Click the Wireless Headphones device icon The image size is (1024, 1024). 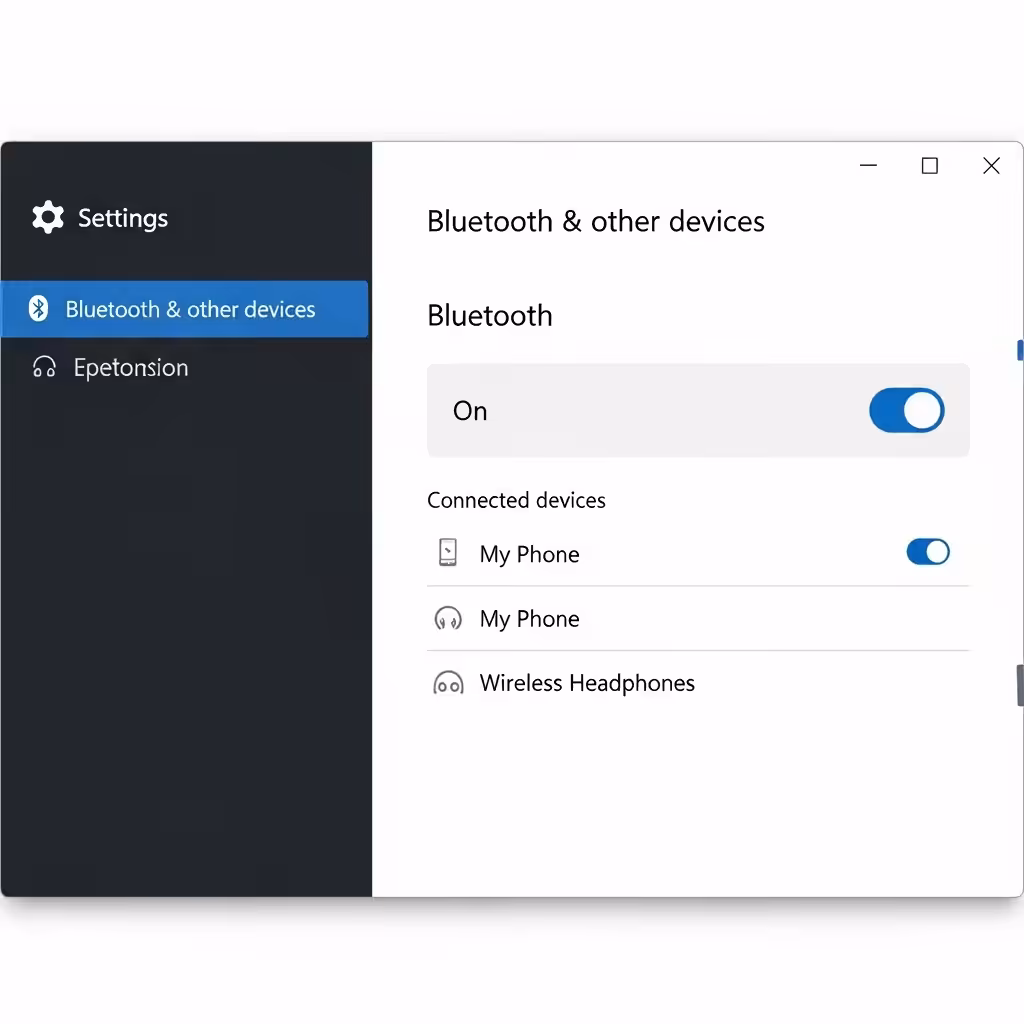pyautogui.click(x=448, y=683)
